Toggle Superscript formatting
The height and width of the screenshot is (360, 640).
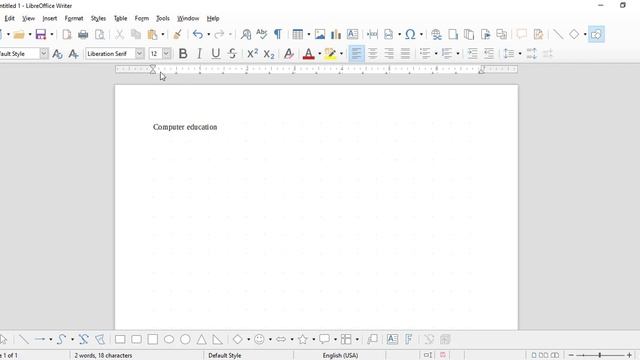tap(253, 53)
